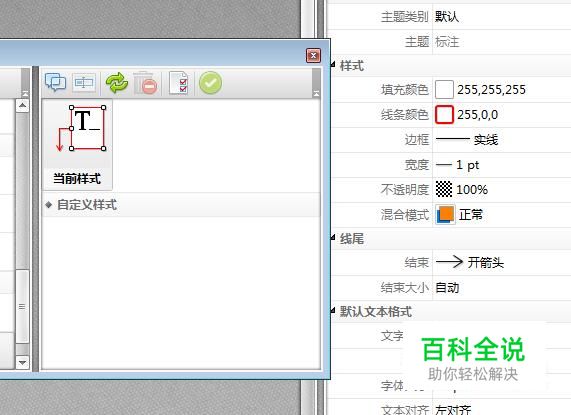Click the 主题 标注 value
571x415 pixels.
447,42
